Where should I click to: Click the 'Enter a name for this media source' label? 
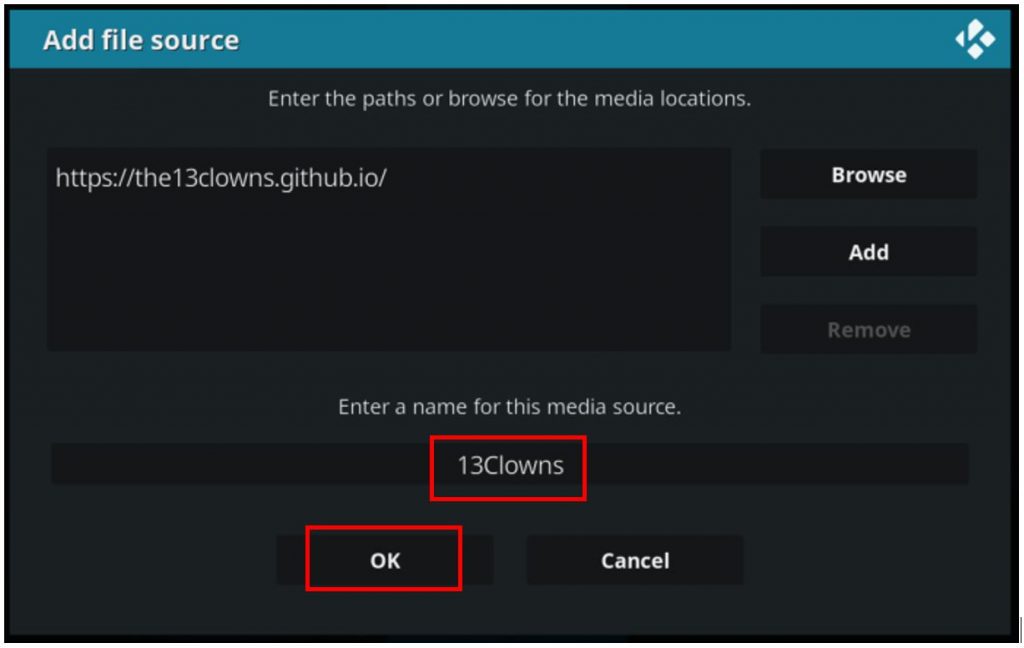click(509, 406)
